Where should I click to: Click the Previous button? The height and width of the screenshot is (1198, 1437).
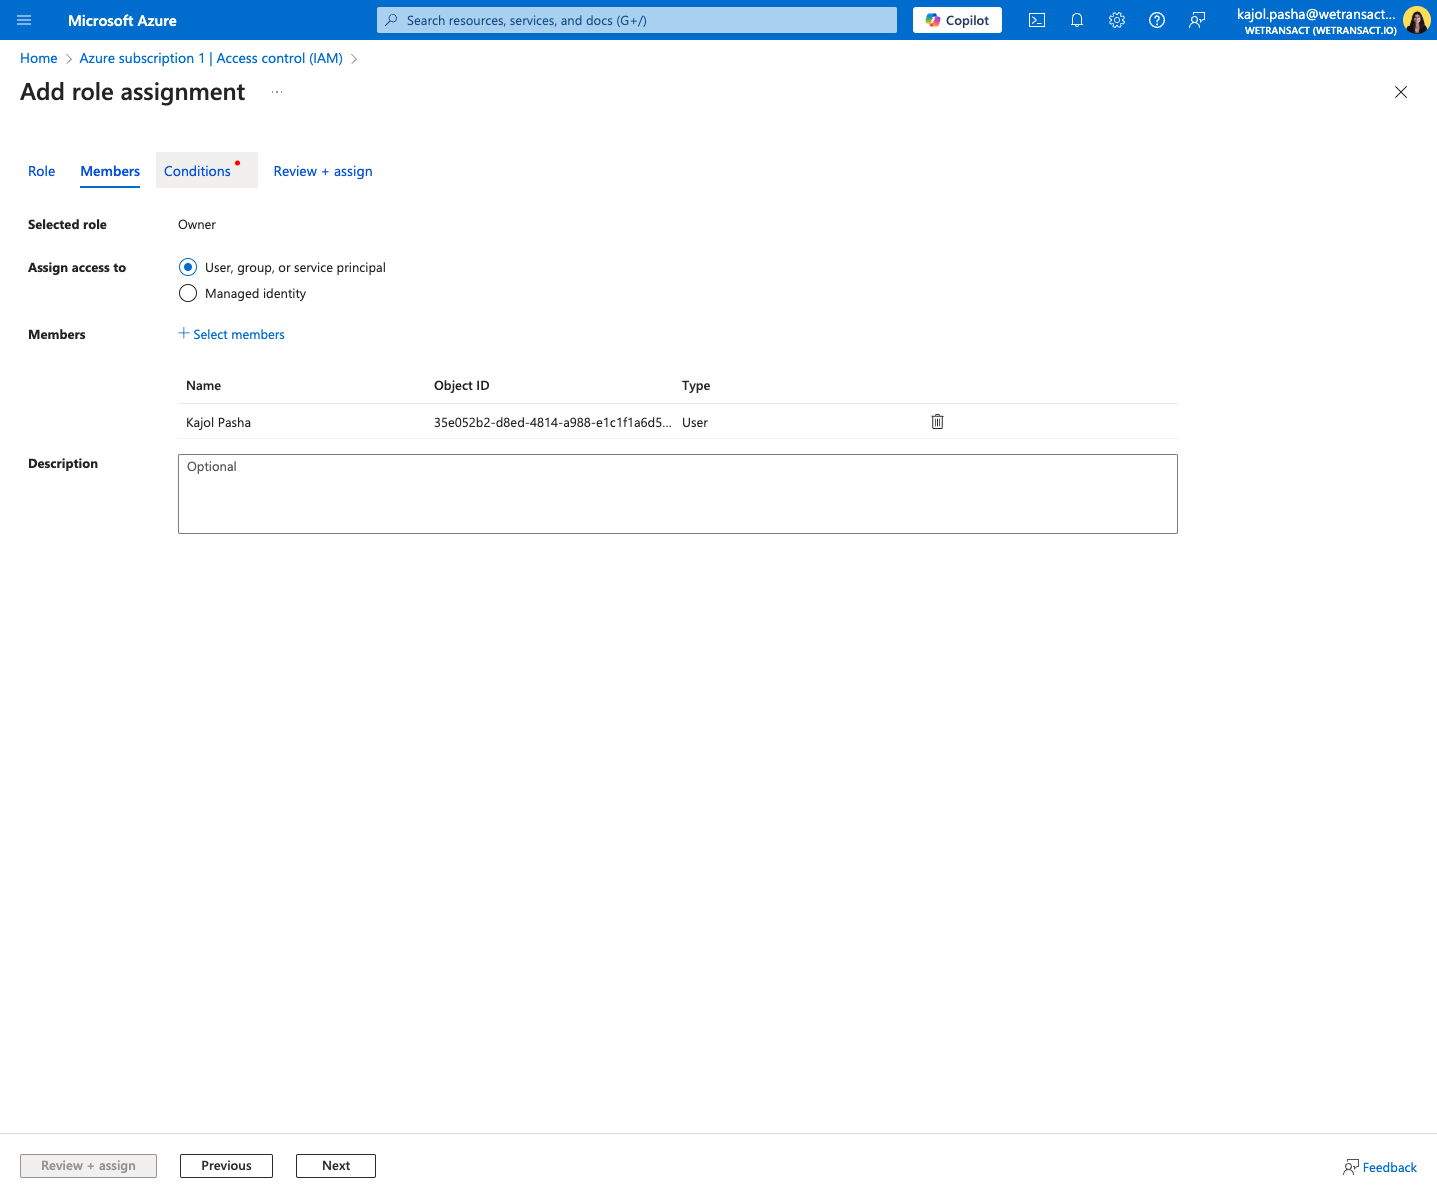[x=226, y=1166]
